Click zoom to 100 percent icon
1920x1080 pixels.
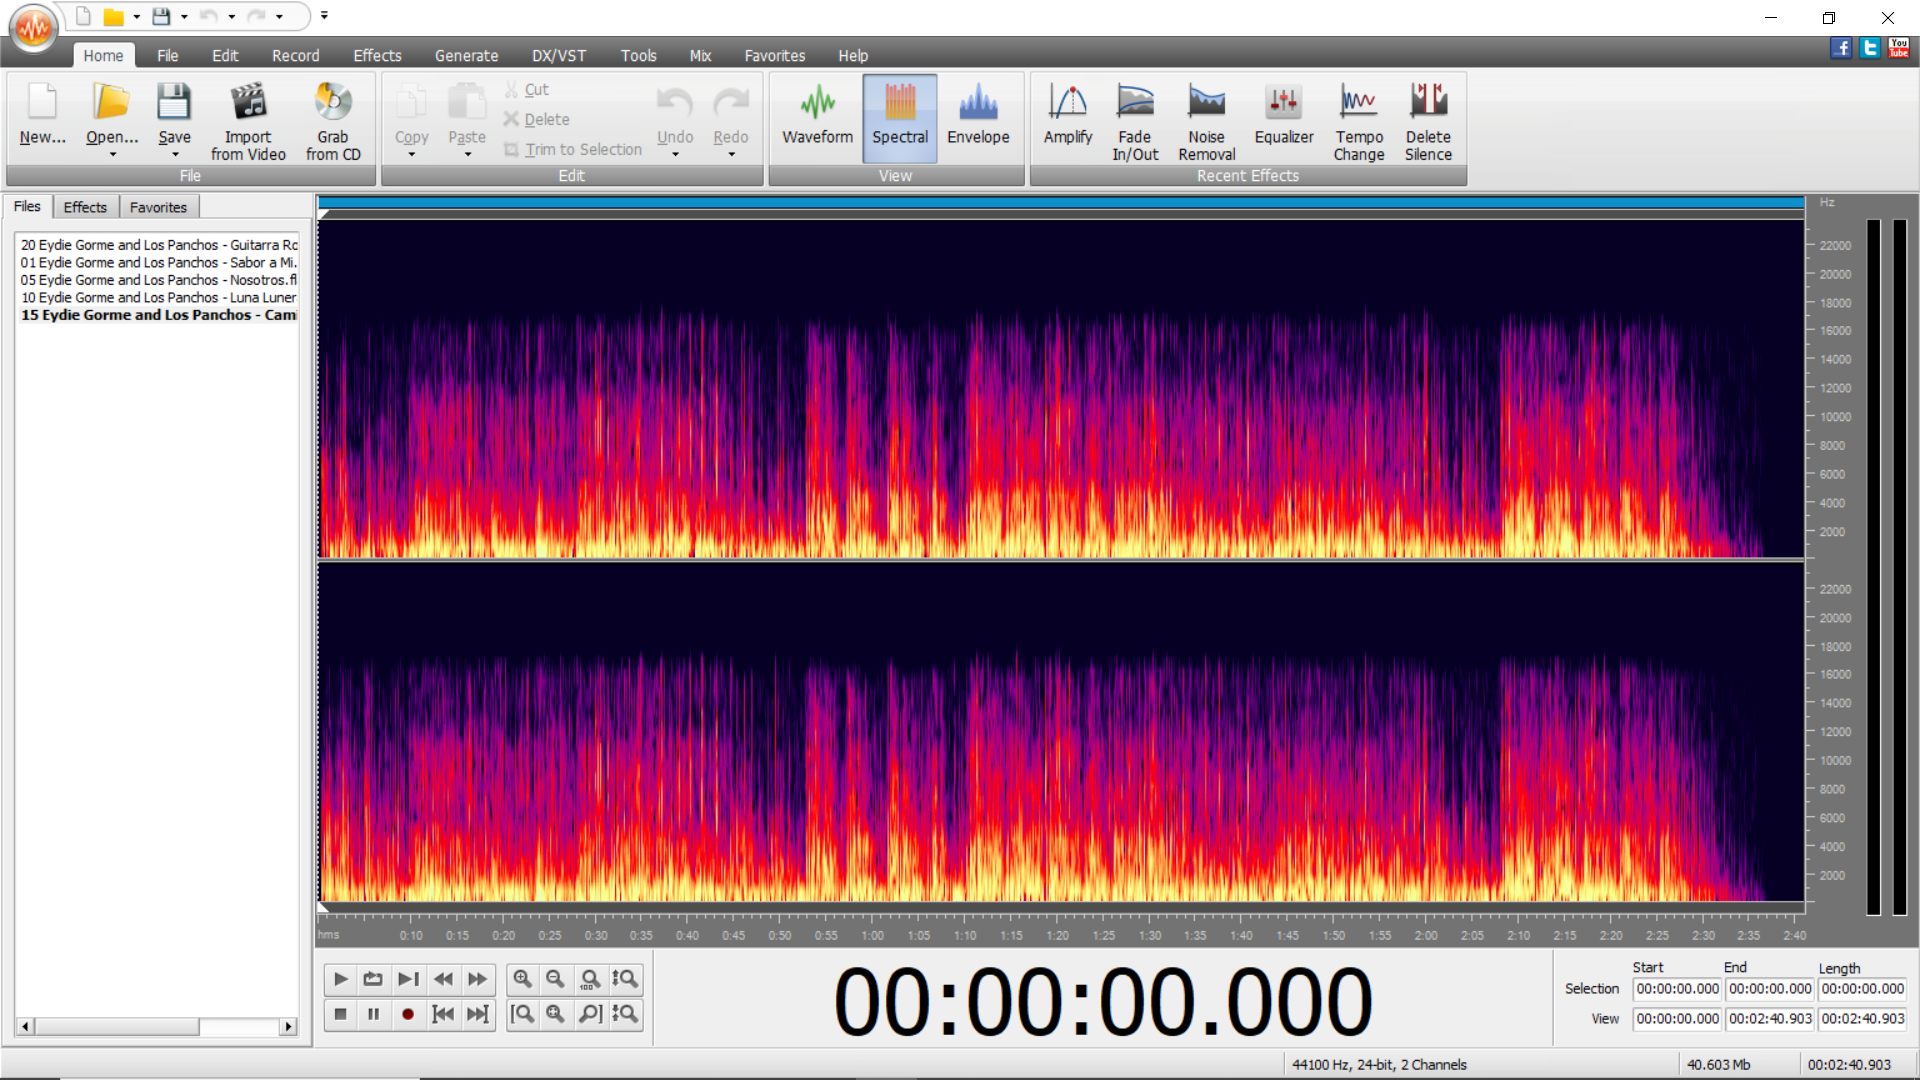(x=590, y=979)
